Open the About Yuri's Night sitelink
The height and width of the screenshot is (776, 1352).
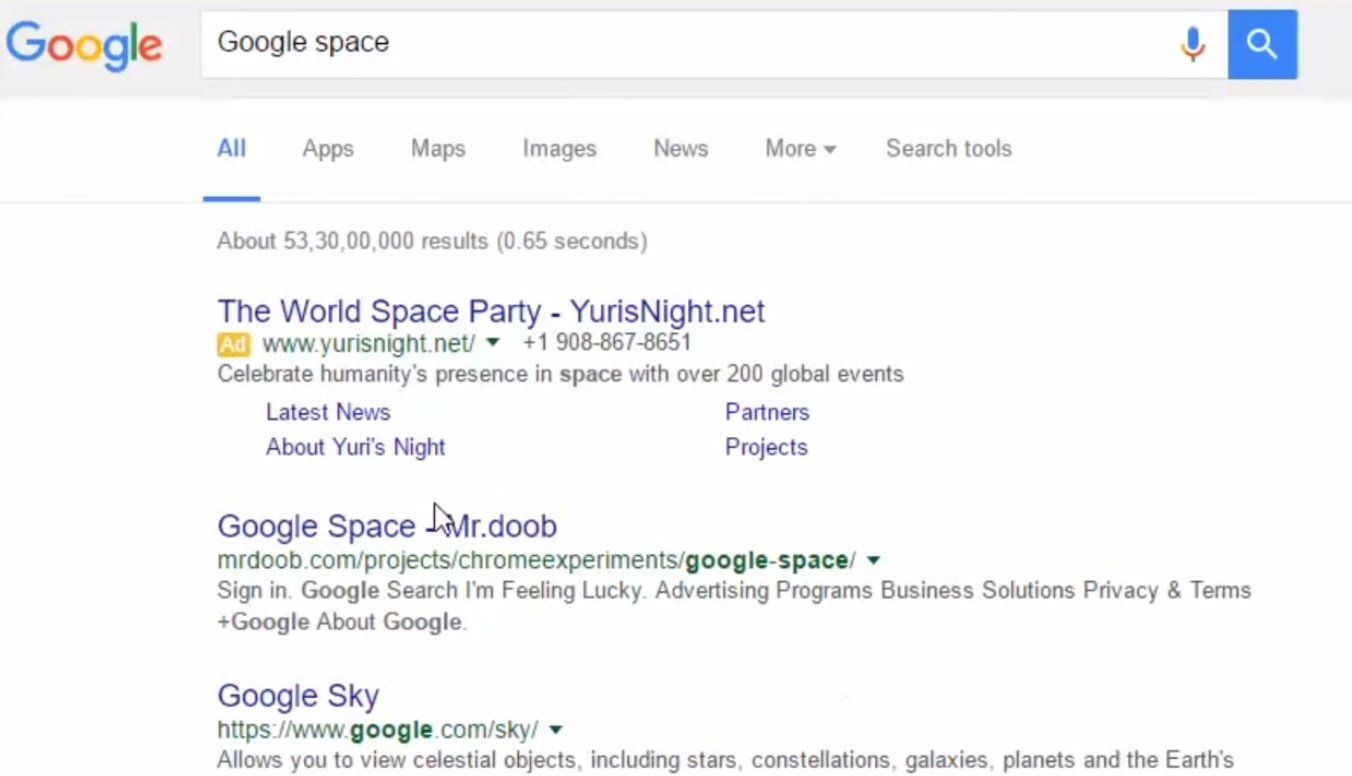pyautogui.click(x=355, y=447)
